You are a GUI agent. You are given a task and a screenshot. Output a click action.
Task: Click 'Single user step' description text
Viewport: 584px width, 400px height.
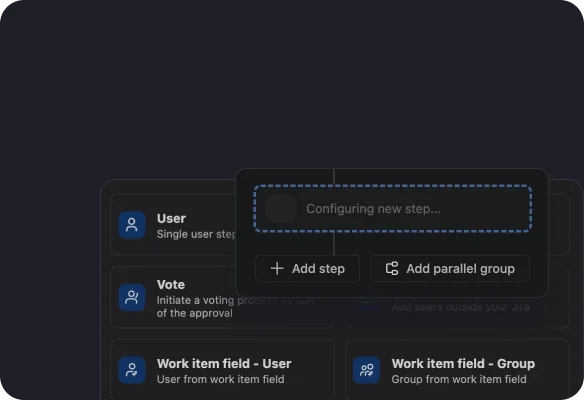196,234
